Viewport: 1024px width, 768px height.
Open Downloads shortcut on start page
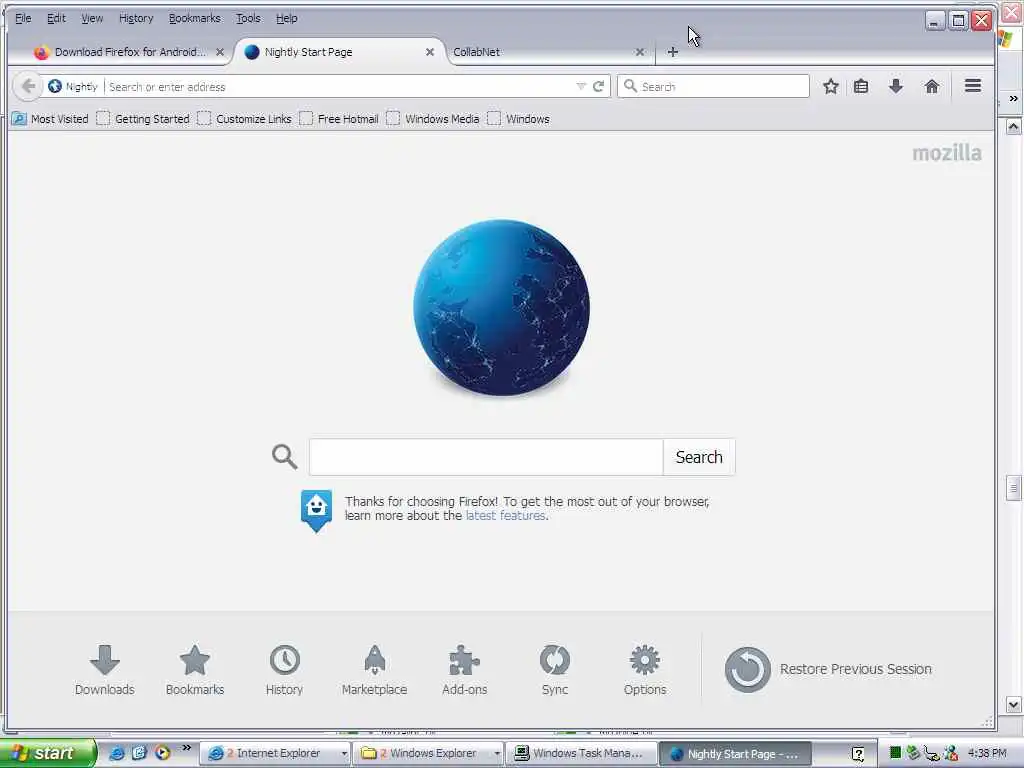tap(104, 669)
